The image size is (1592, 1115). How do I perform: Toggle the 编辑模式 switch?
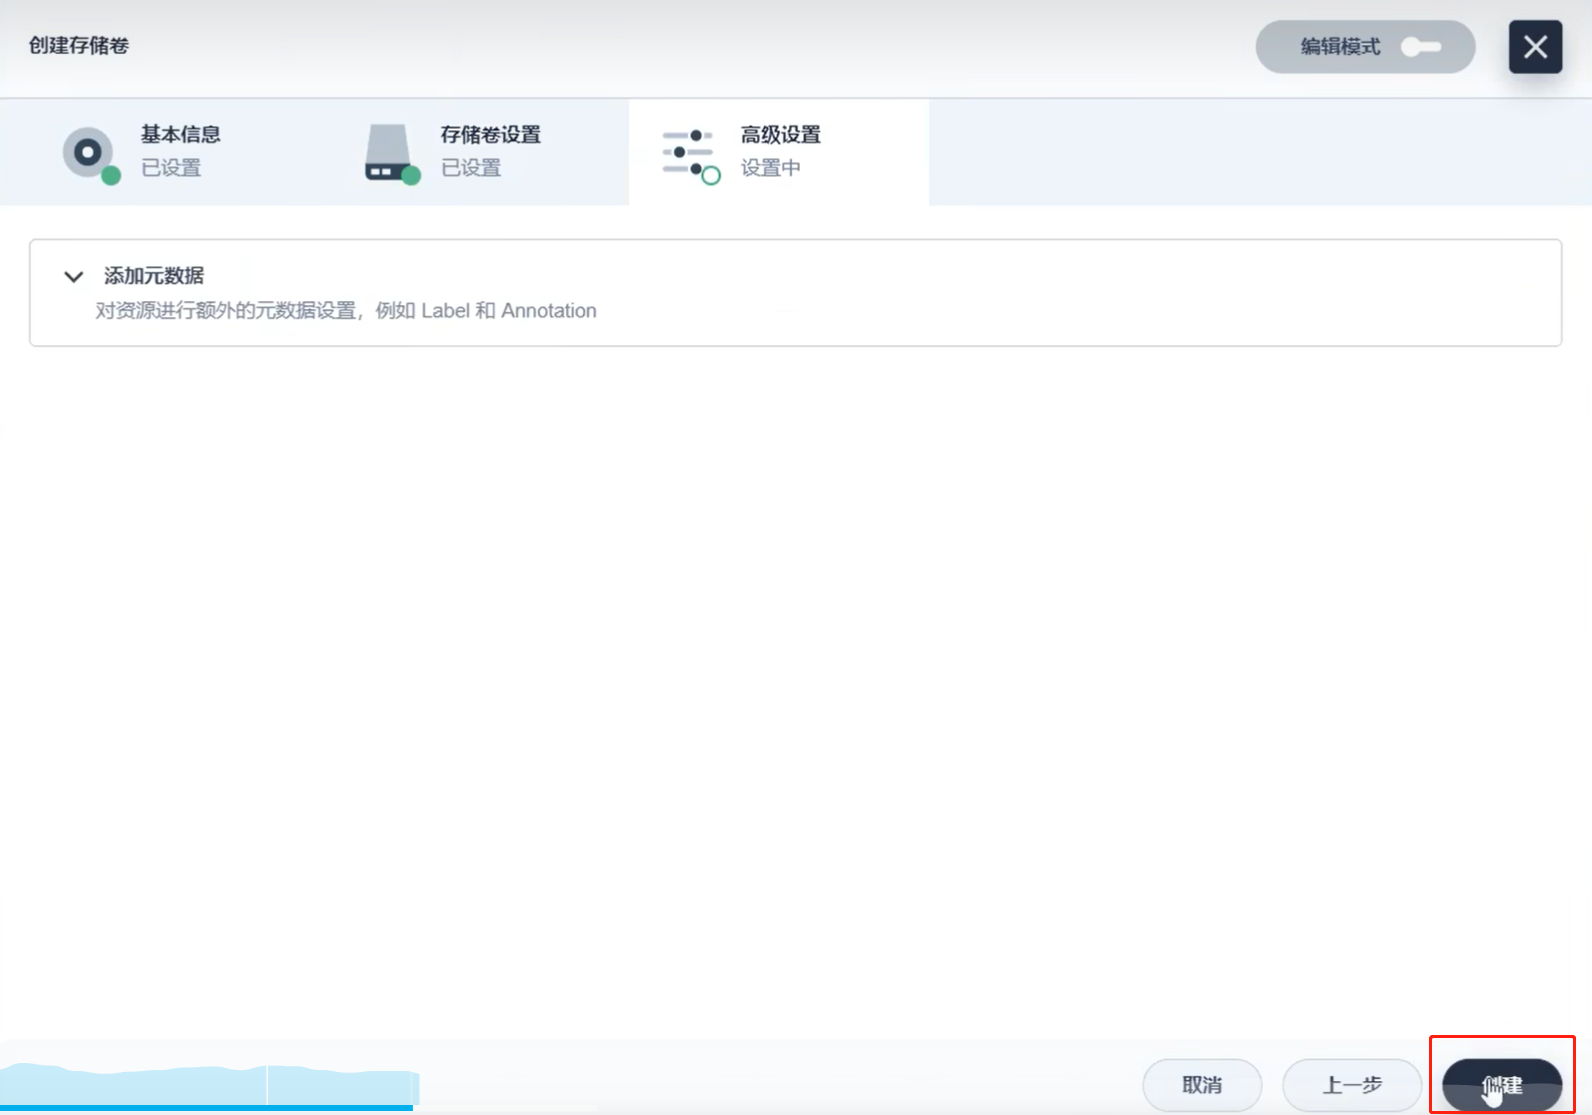(1420, 47)
